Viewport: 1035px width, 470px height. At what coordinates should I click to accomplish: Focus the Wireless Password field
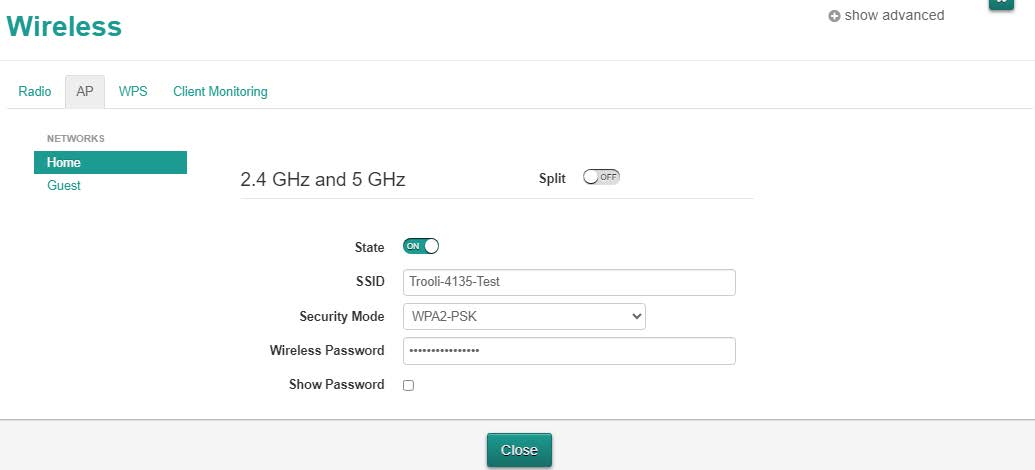point(568,351)
